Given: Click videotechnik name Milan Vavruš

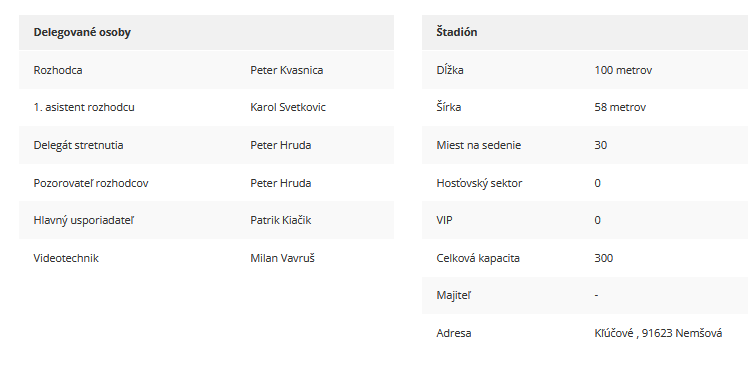Looking at the screenshot, I should (282, 258).
